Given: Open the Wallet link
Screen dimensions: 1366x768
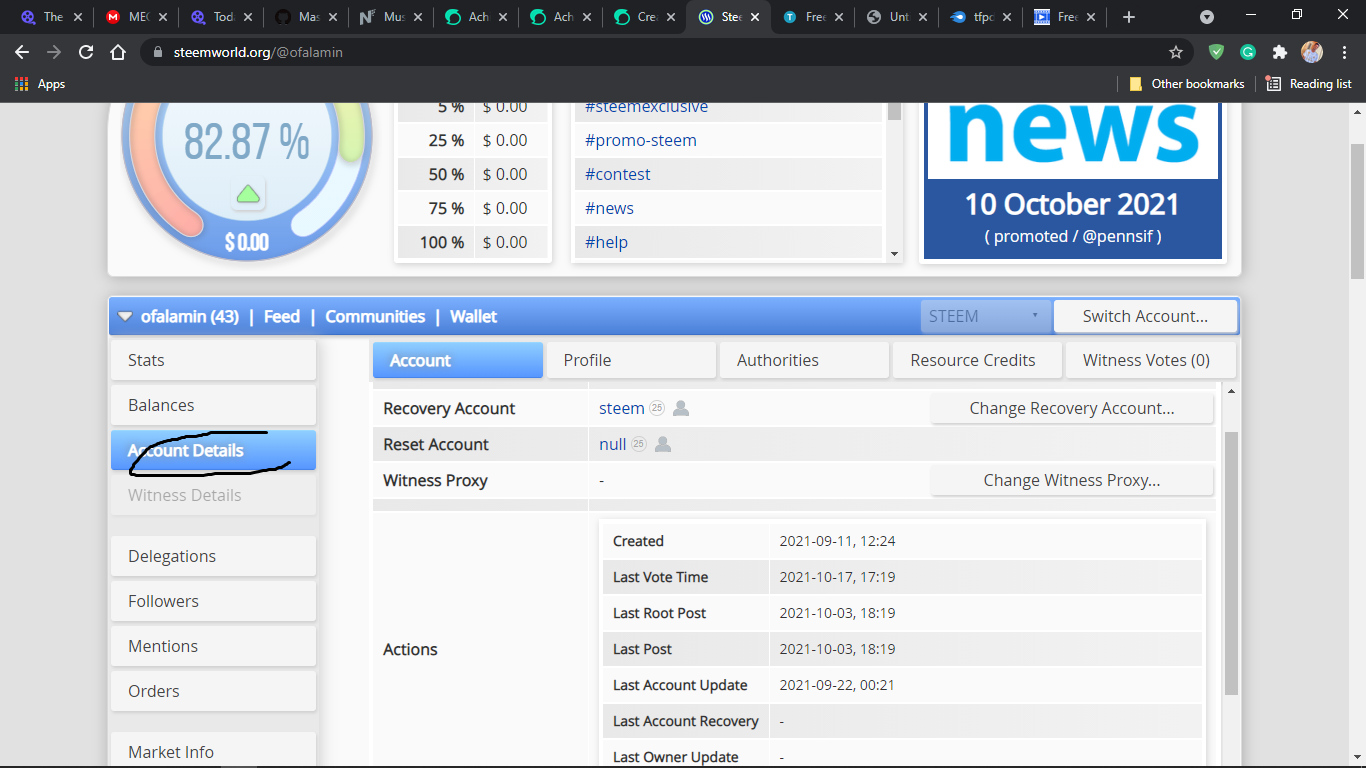Looking at the screenshot, I should pyautogui.click(x=474, y=316).
